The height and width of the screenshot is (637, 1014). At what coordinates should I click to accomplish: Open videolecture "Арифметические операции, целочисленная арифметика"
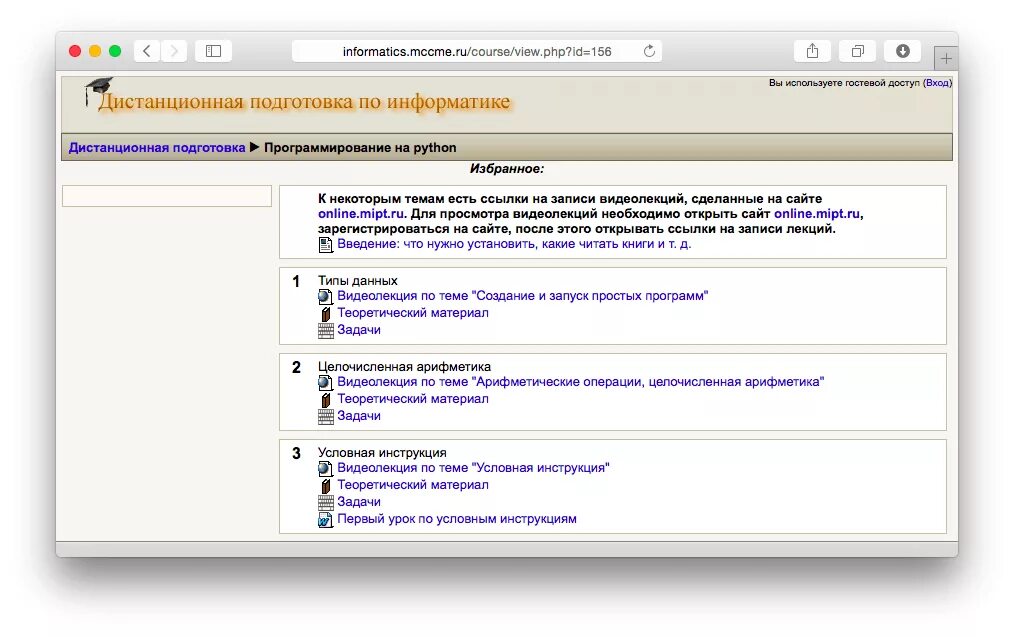tap(581, 382)
